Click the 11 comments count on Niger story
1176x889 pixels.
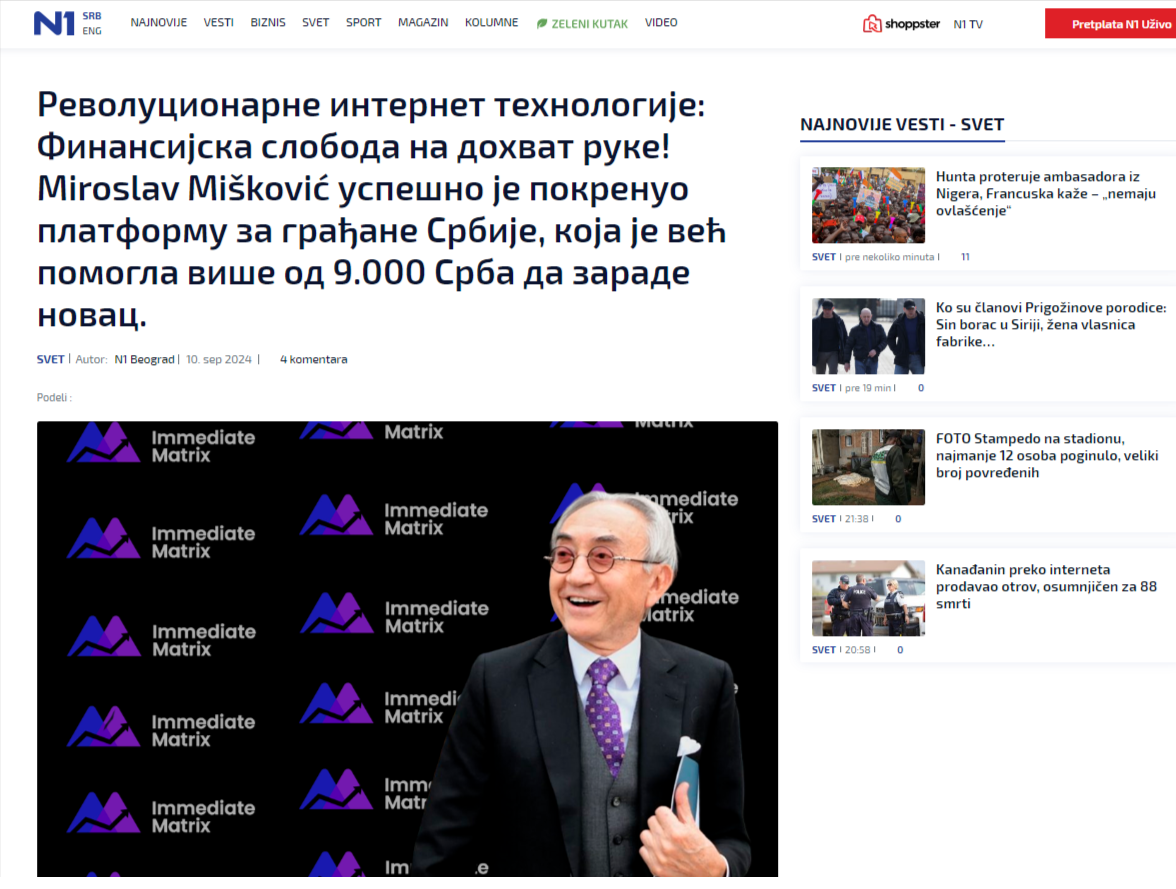point(965,257)
